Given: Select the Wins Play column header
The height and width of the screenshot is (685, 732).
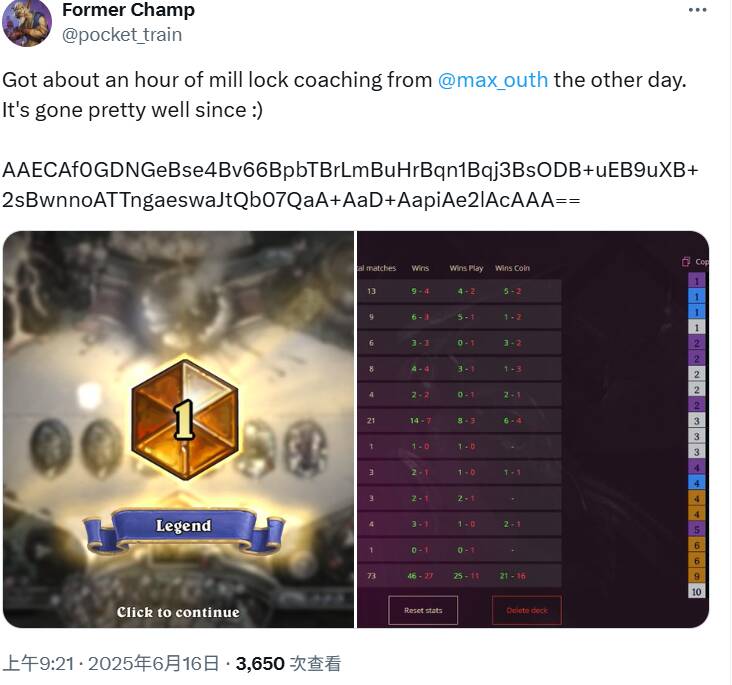Looking at the screenshot, I should pyautogui.click(x=466, y=268).
